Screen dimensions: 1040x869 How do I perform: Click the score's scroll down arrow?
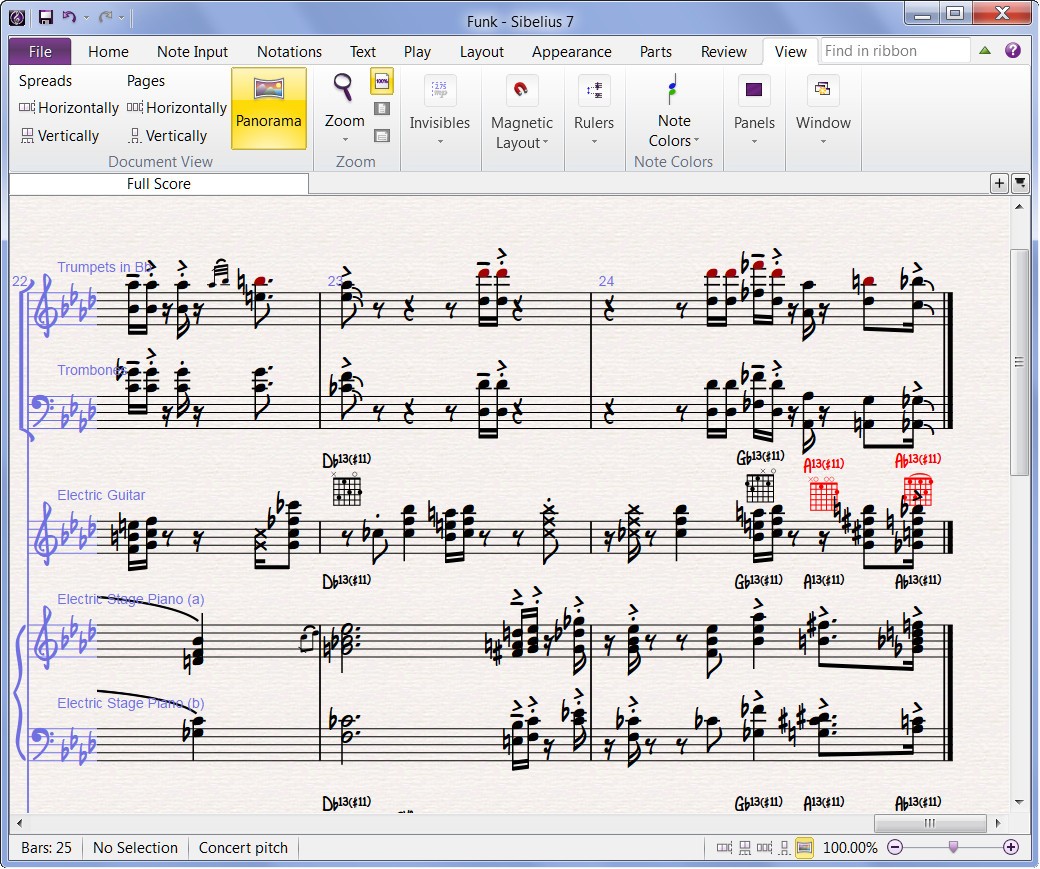tap(1019, 803)
